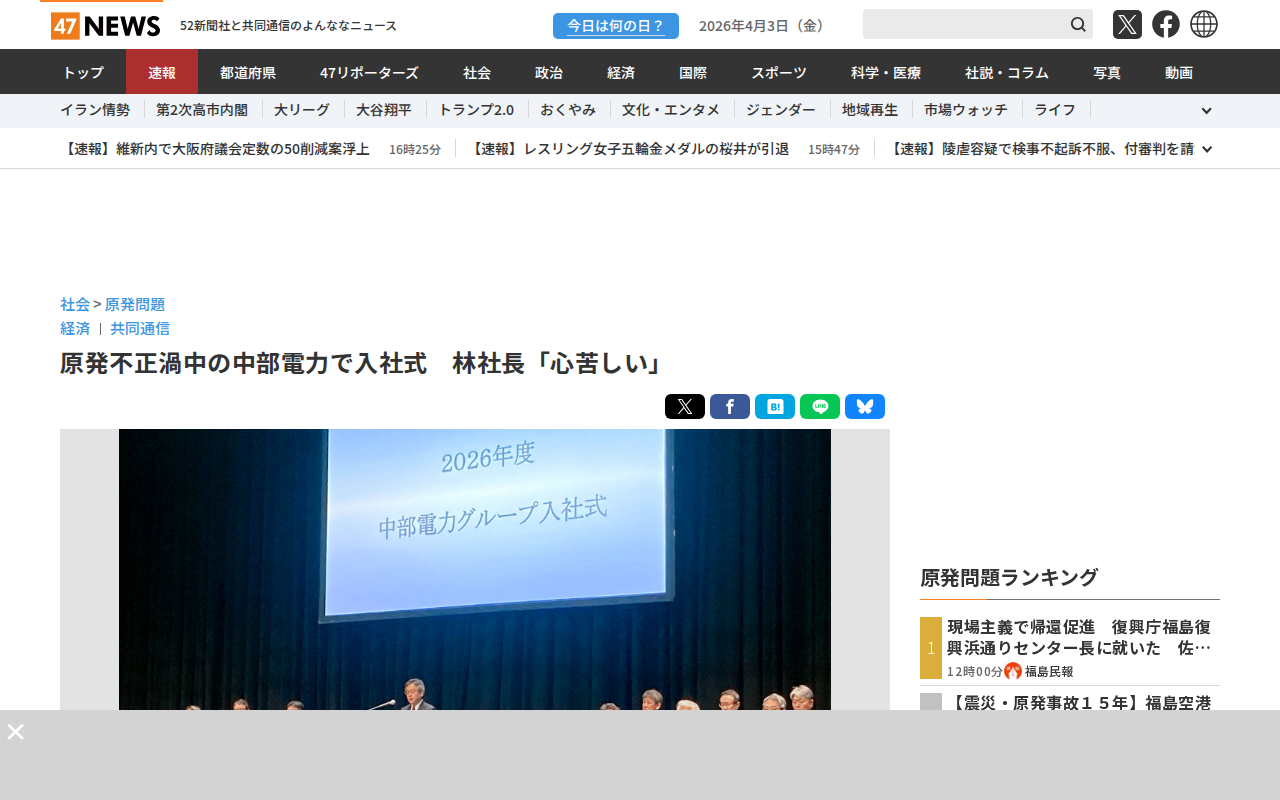Screen dimensions: 1280x800
Task: Click the 社会 breadcrumb link
Action: (x=75, y=304)
